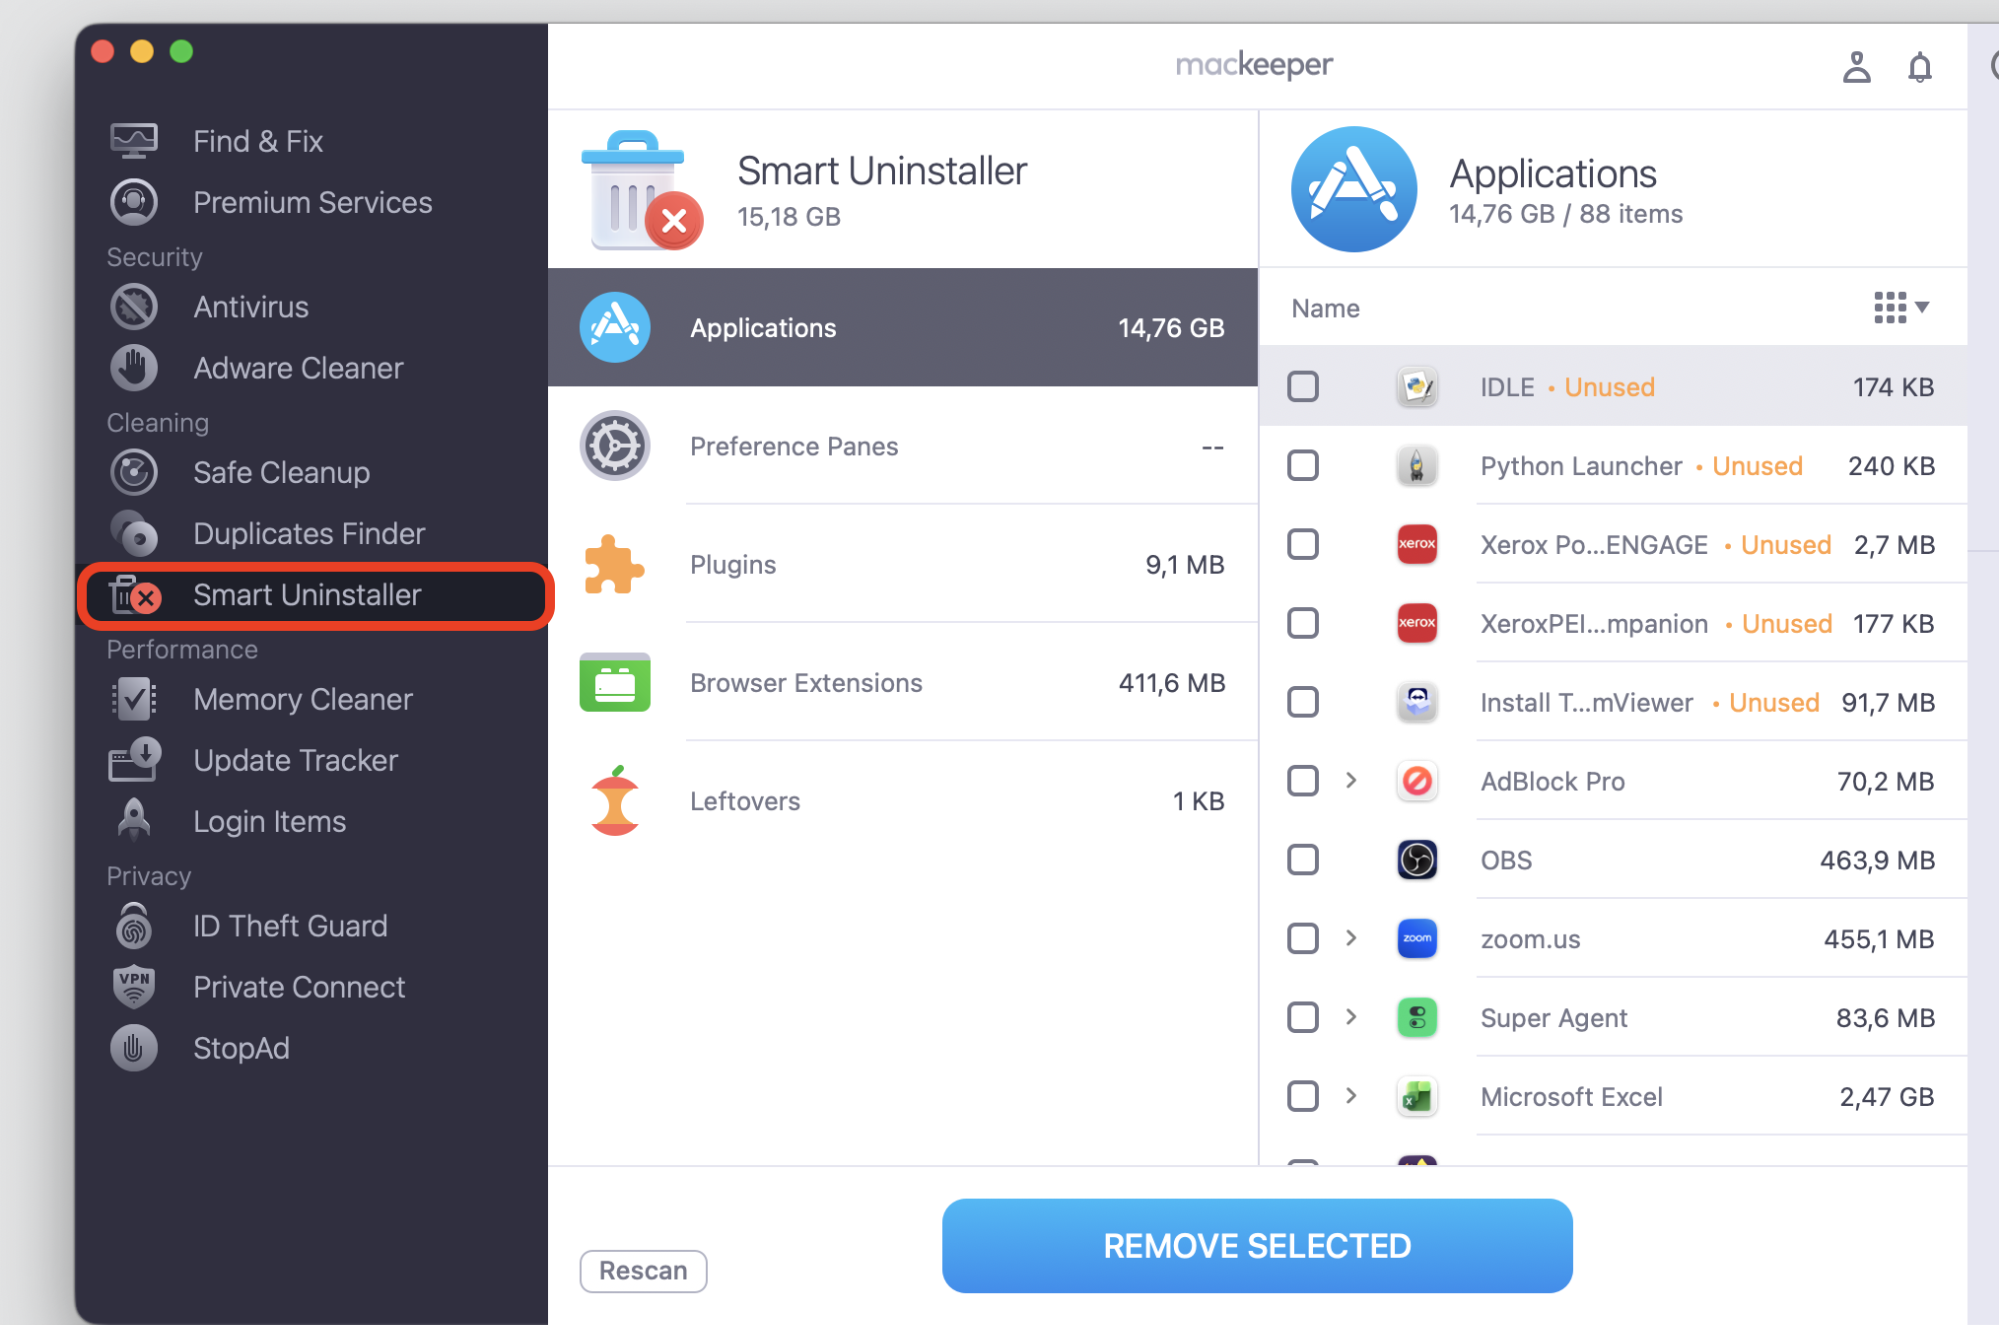Click the XeroxPEI...mpanion app icon

(x=1417, y=623)
